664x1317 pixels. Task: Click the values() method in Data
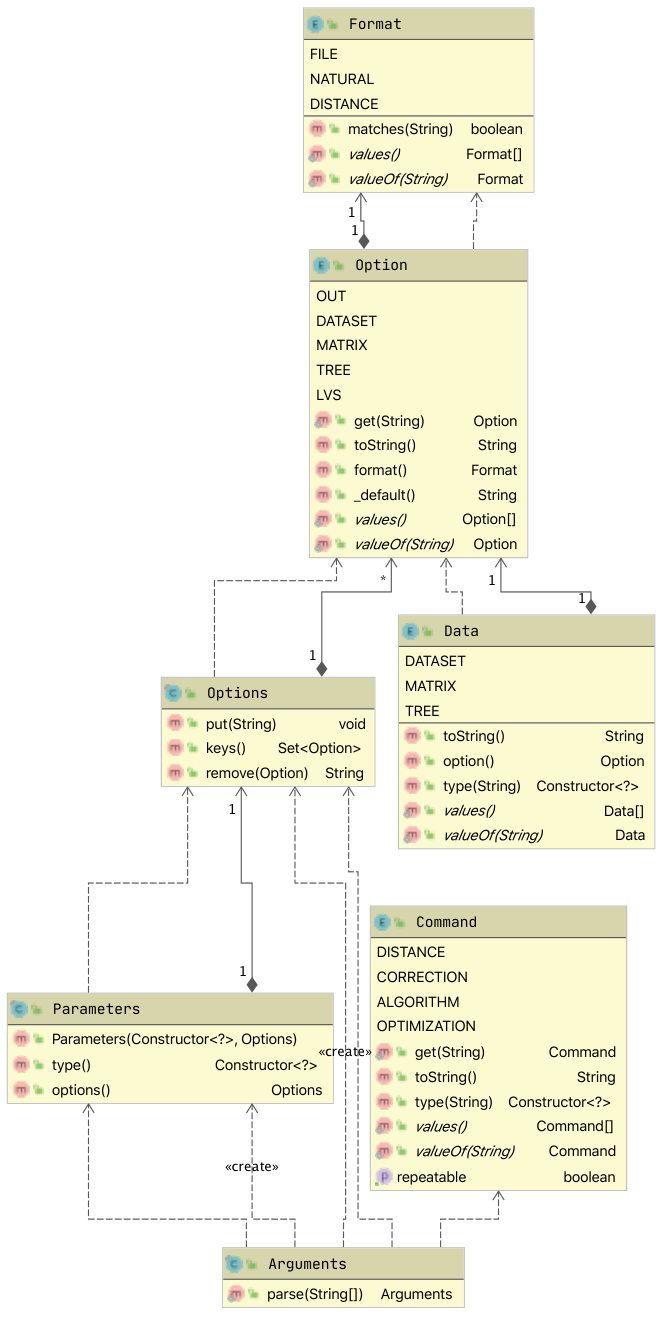coord(469,811)
